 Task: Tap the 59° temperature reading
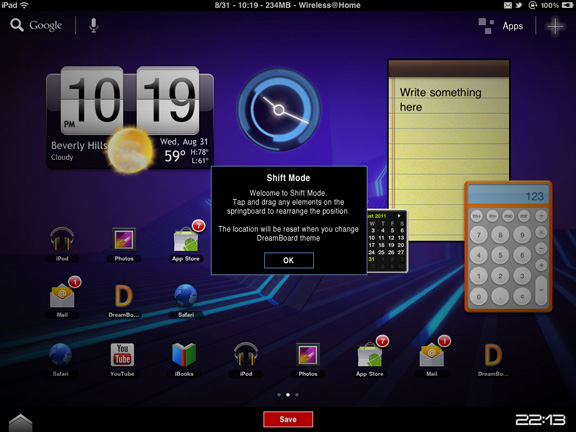click(x=174, y=156)
